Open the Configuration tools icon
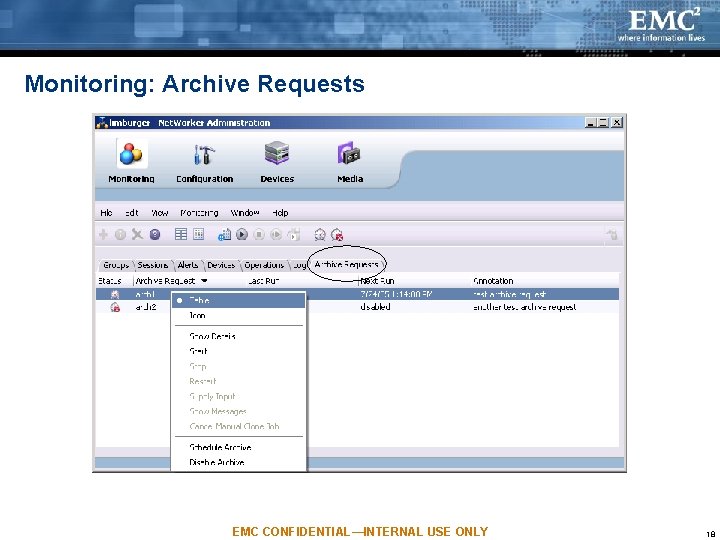 click(204, 154)
